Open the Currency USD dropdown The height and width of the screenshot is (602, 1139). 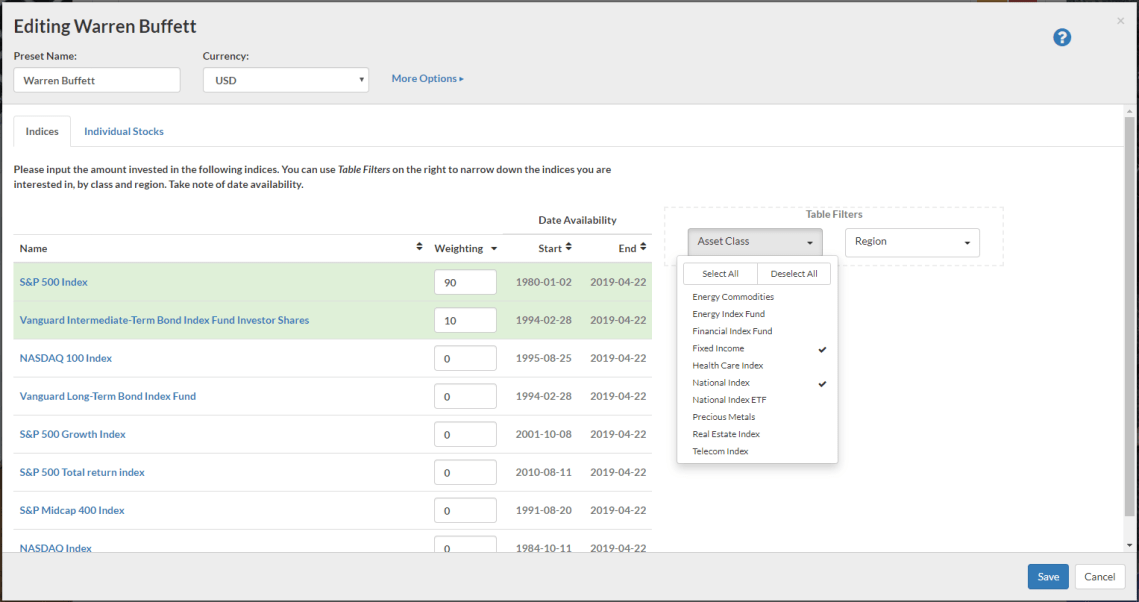click(285, 80)
